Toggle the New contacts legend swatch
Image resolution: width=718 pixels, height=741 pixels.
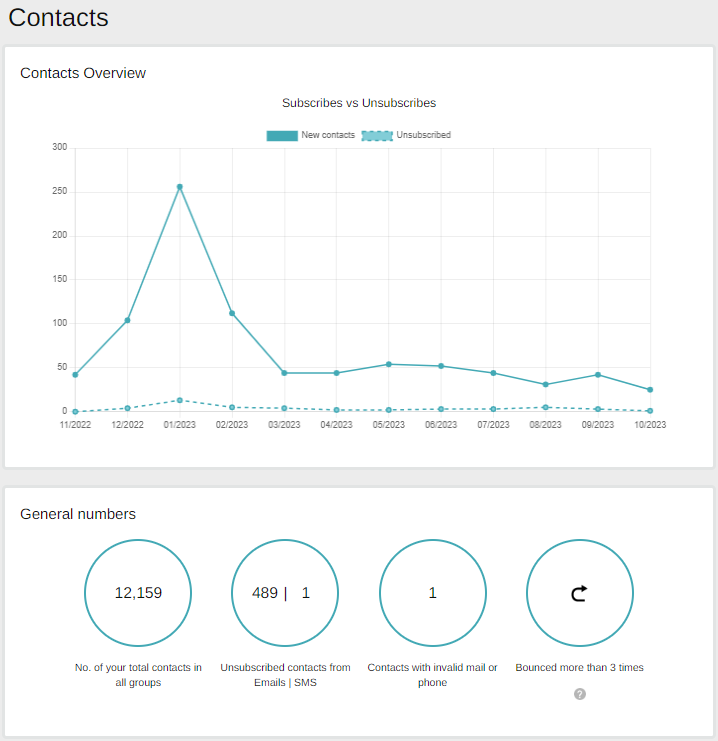click(282, 135)
